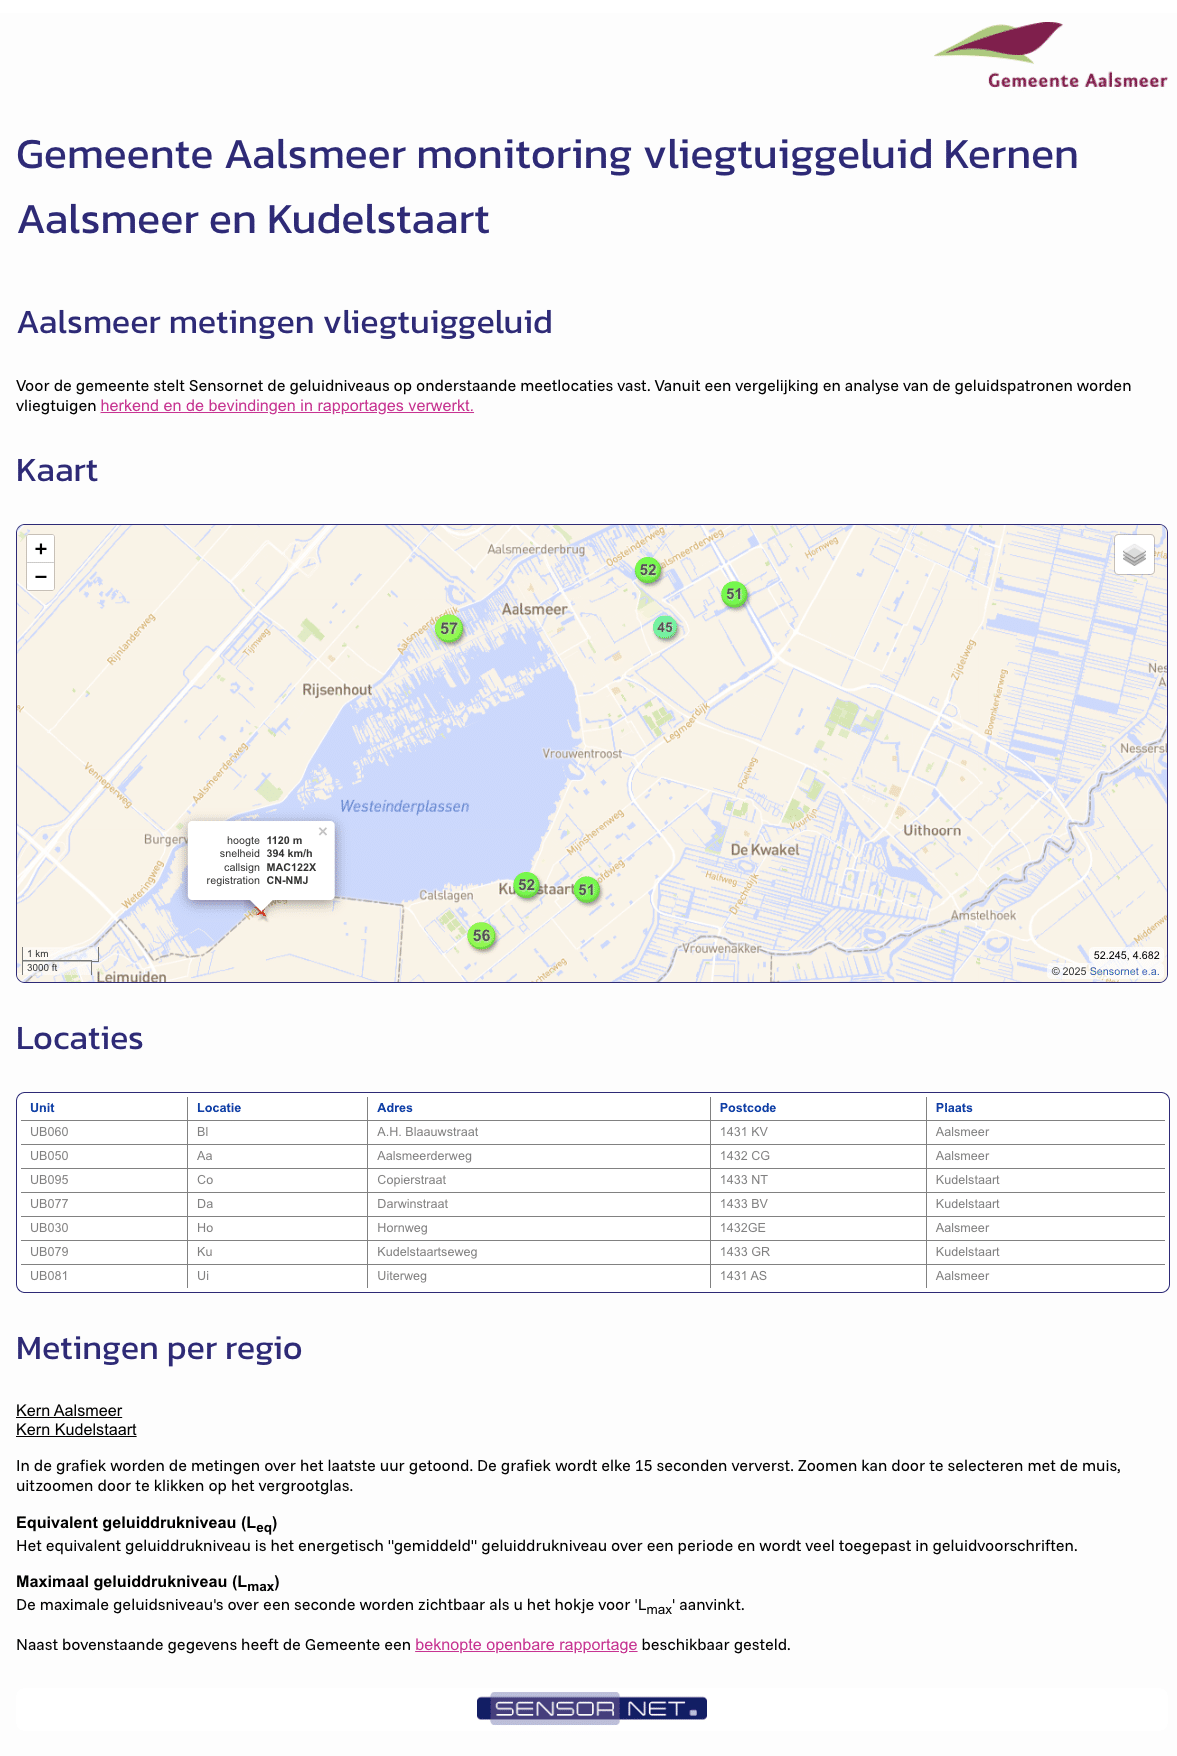Click the postcode 1433 GR cell
Image resolution: width=1177 pixels, height=1756 pixels.
818,1252
